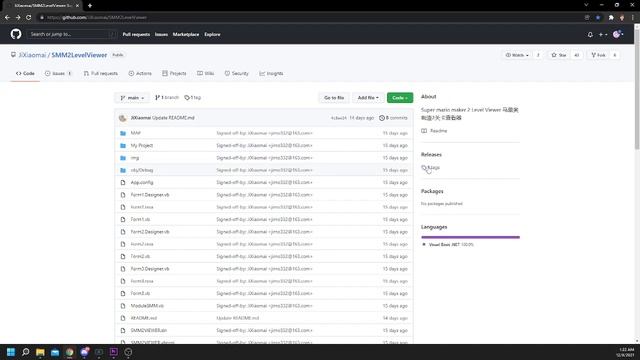The height and width of the screenshot is (360, 640).
Task: Open the SMM2LevelViewer repository link
Action: (79, 55)
